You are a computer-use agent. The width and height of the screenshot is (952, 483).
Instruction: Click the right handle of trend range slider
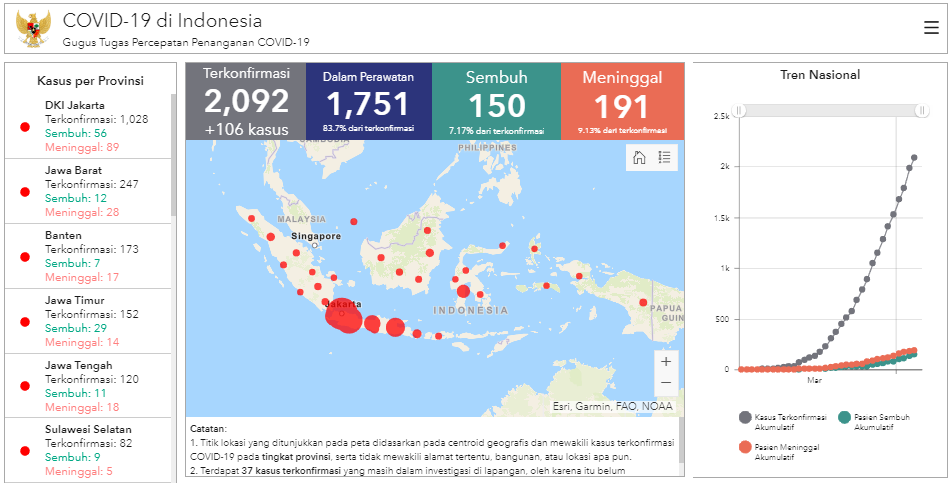click(922, 110)
